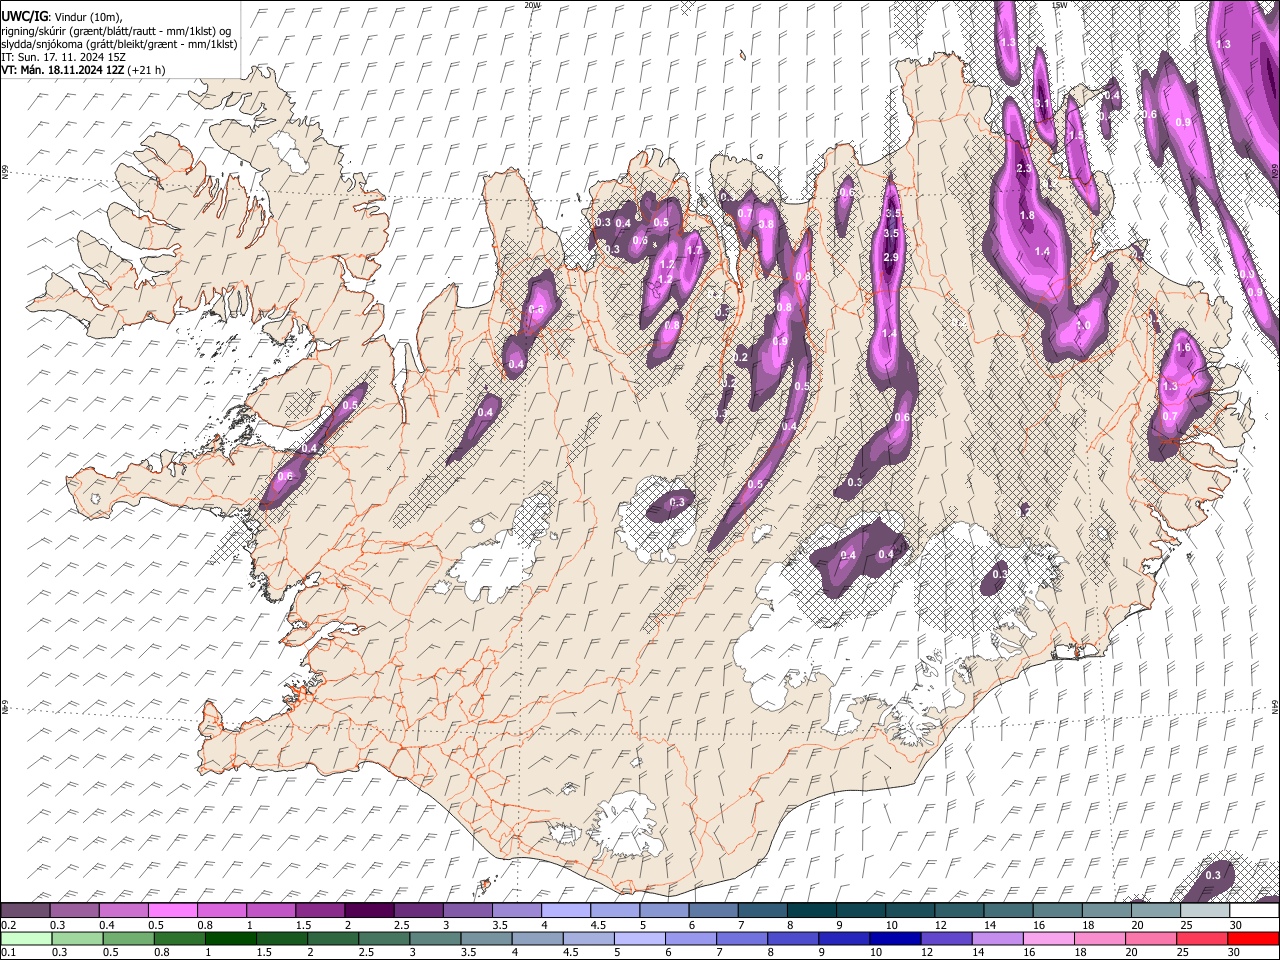Screen dimensions: 1280x960
Task: Click the bright pink 0.5–0.8 swatch, upper legend row
Action: click(172, 910)
